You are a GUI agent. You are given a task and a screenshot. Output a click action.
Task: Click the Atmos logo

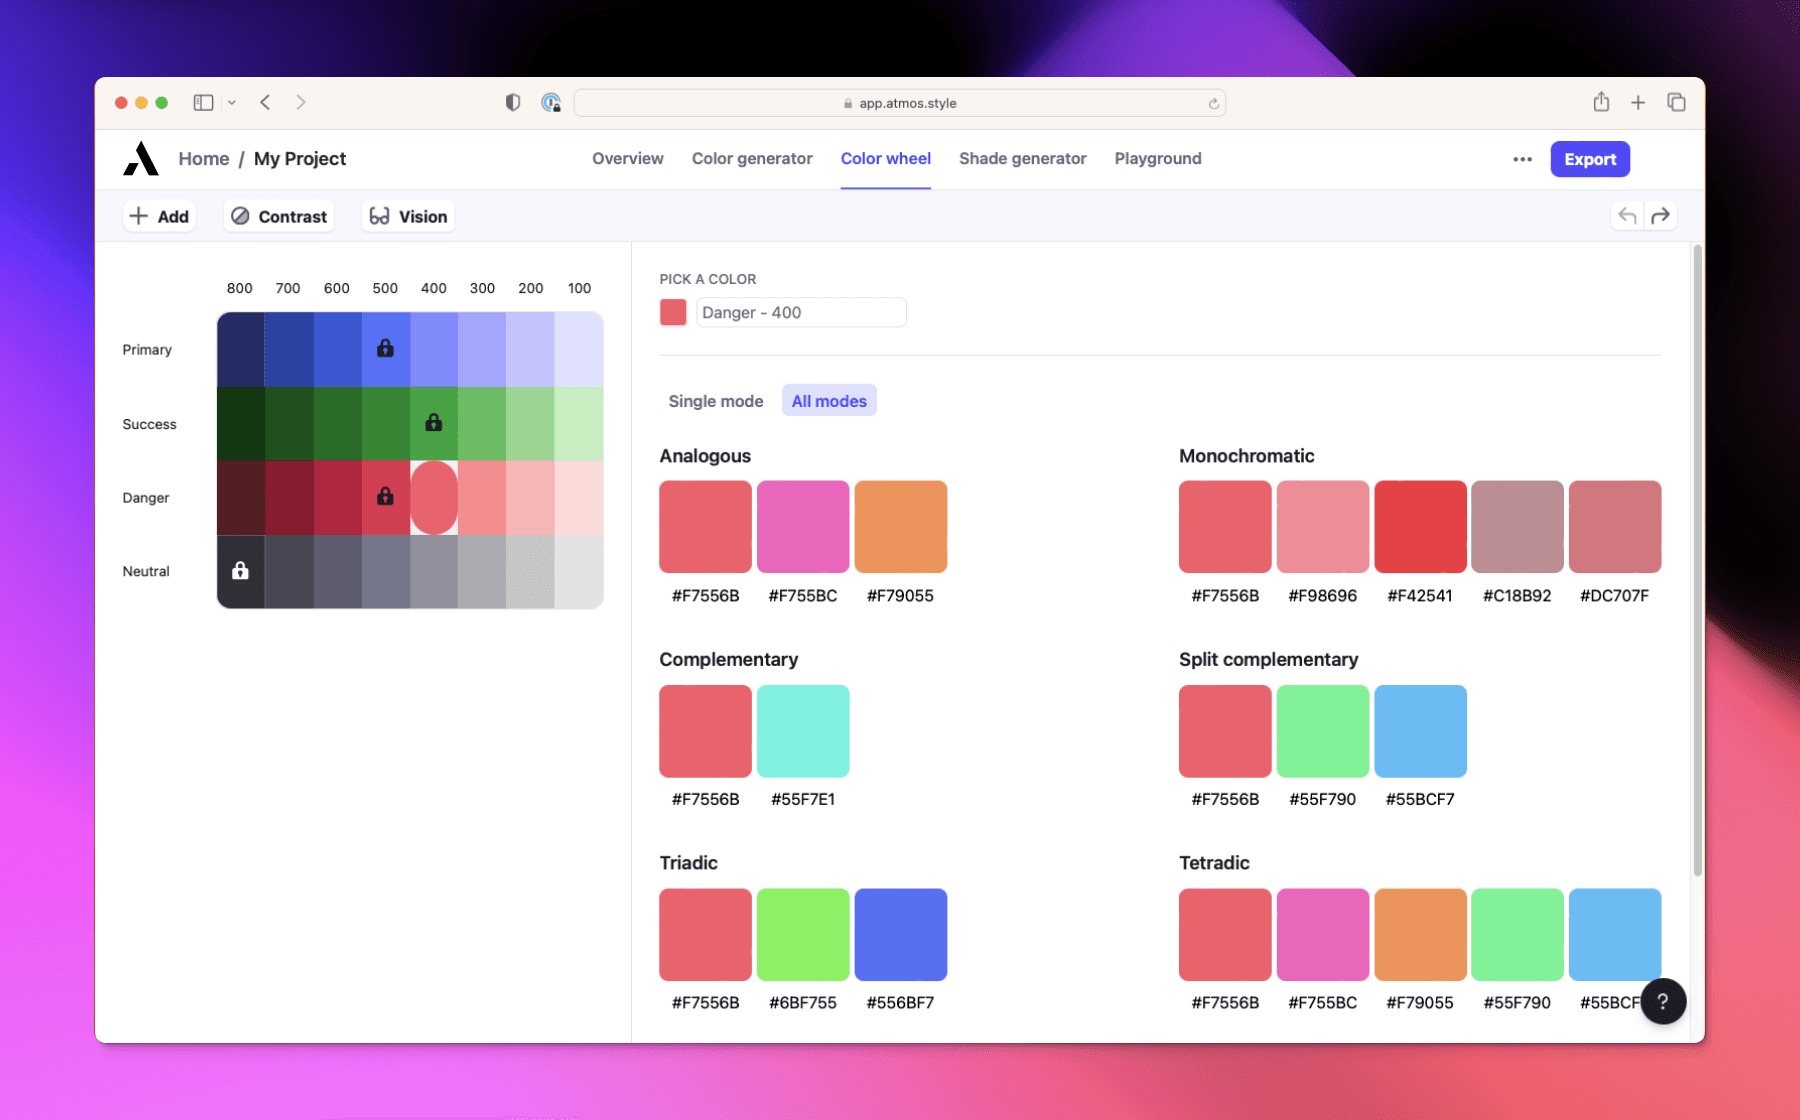click(x=141, y=158)
